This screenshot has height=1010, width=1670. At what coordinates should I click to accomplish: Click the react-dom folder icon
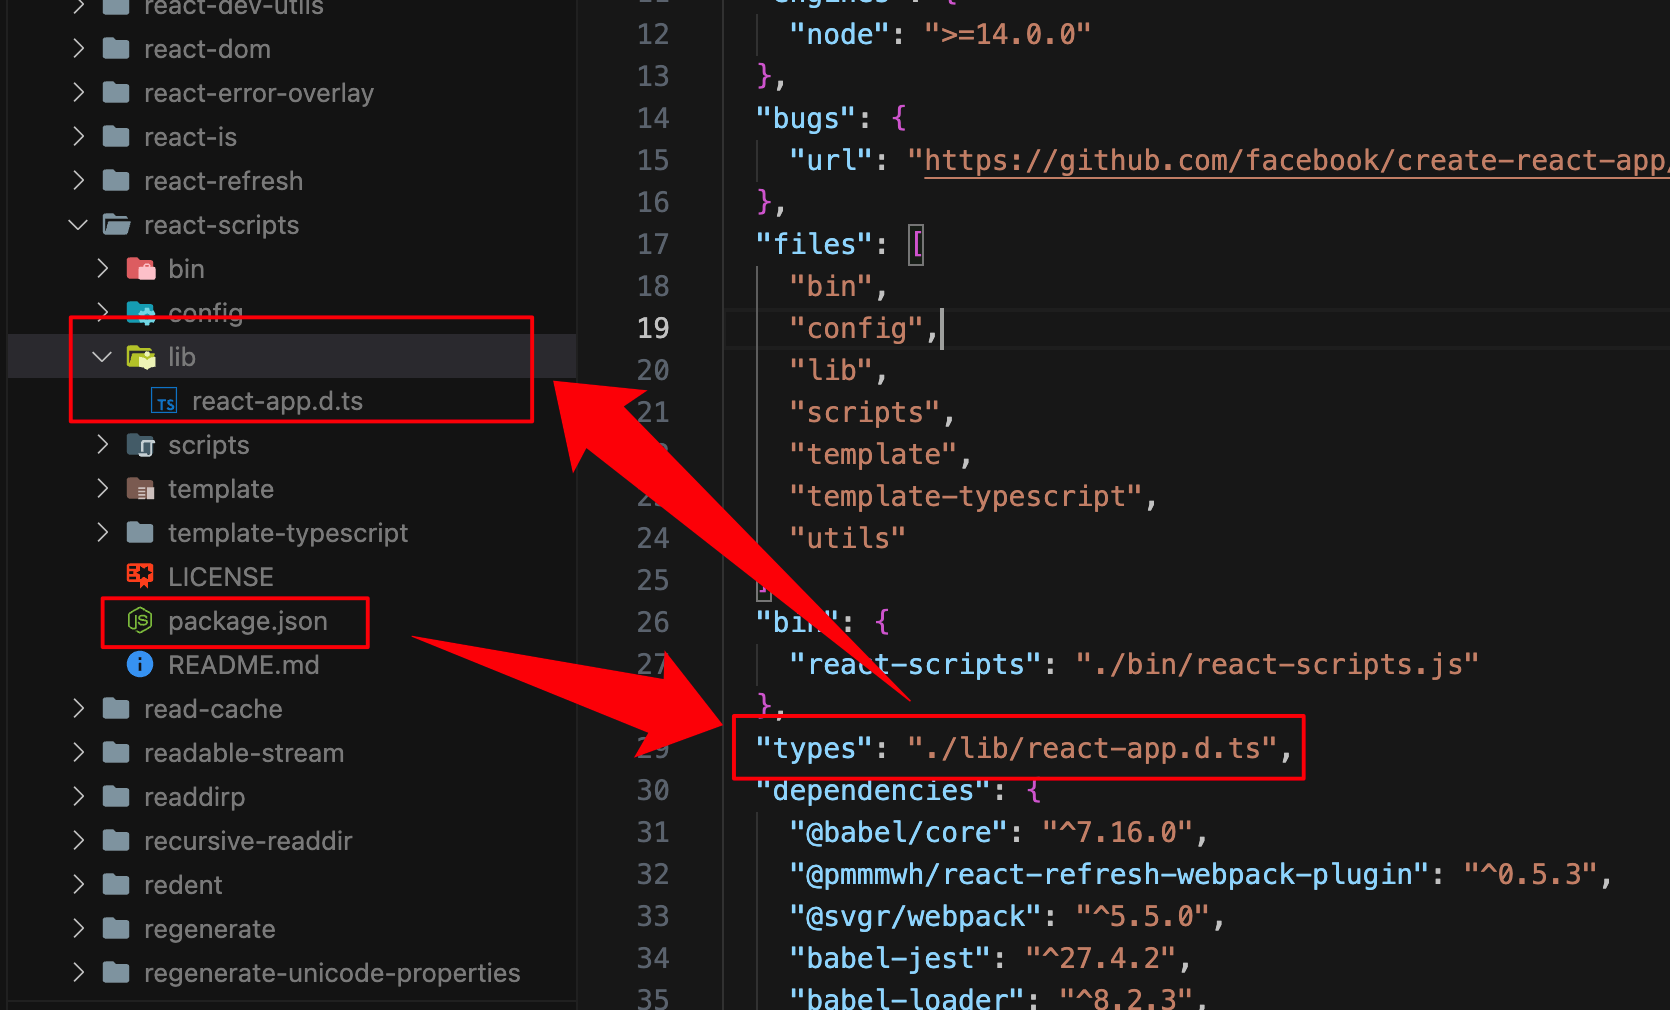[116, 49]
